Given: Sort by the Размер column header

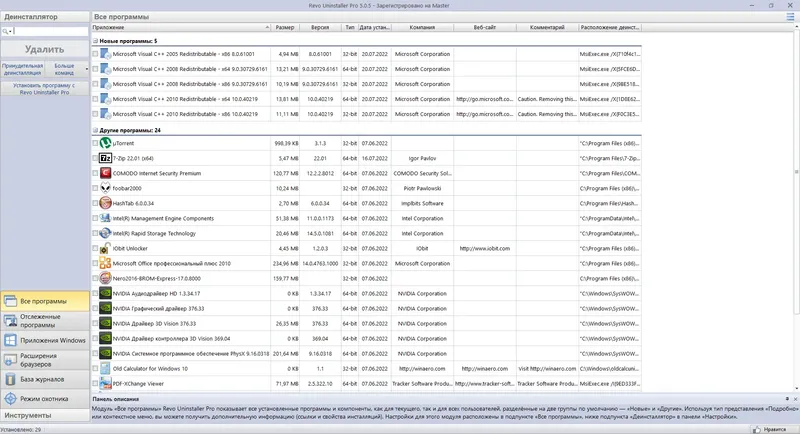Looking at the screenshot, I should 285,28.
